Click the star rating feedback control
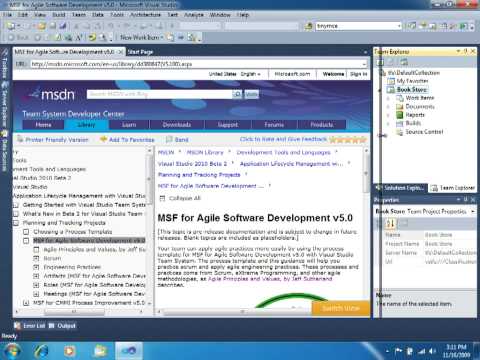Viewport: 480px width, 360px height. [x=348, y=140]
